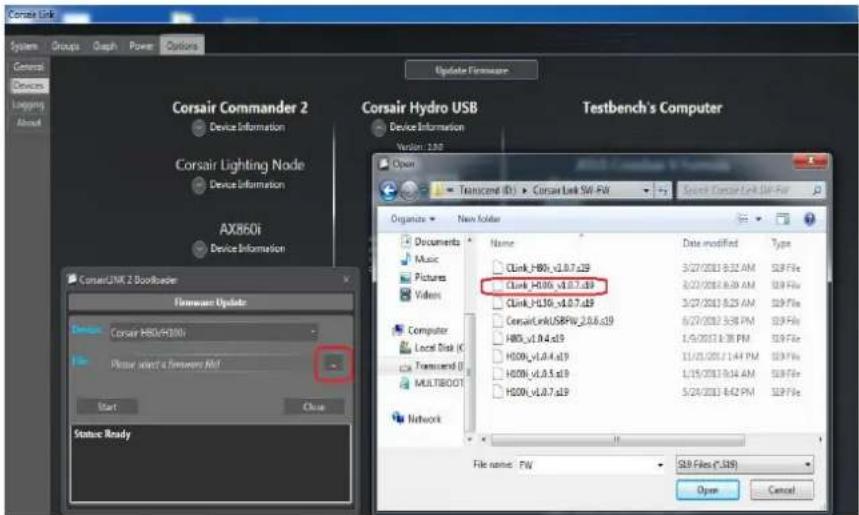
Task: Open the Device dropdown in Bootloader
Action: pyautogui.click(x=214, y=333)
